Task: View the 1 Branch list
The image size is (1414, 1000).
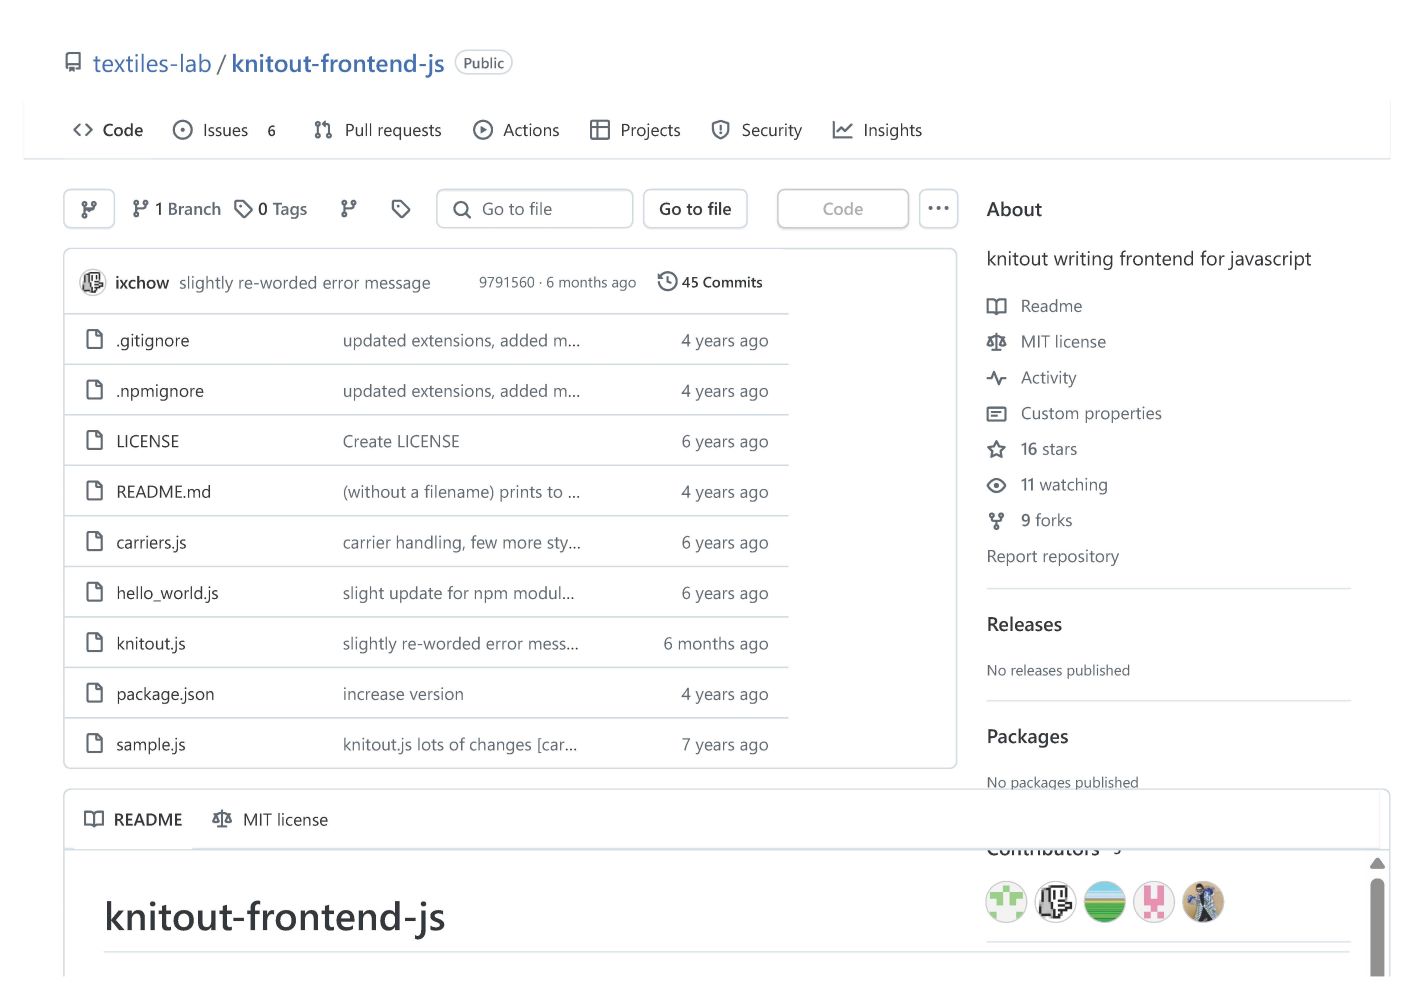Action: (177, 209)
